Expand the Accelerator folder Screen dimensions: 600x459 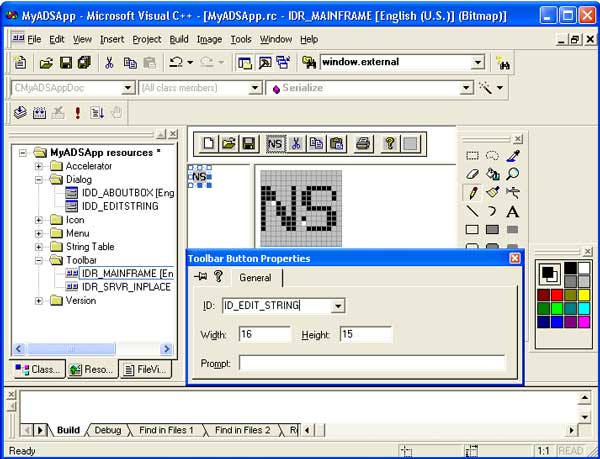[x=38, y=166]
